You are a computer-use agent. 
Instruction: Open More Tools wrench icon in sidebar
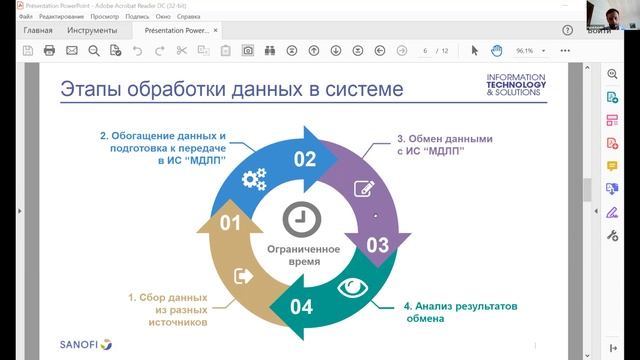click(612, 236)
